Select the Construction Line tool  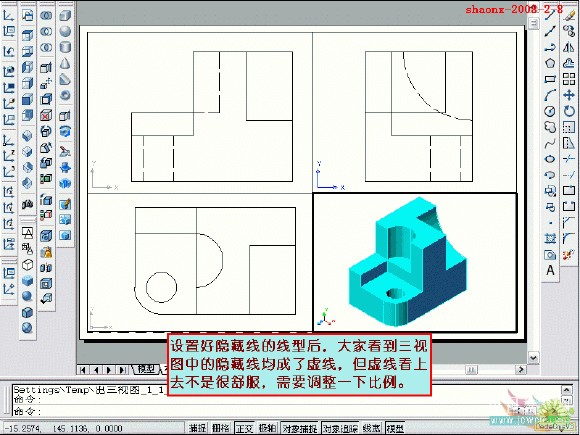[550, 31]
